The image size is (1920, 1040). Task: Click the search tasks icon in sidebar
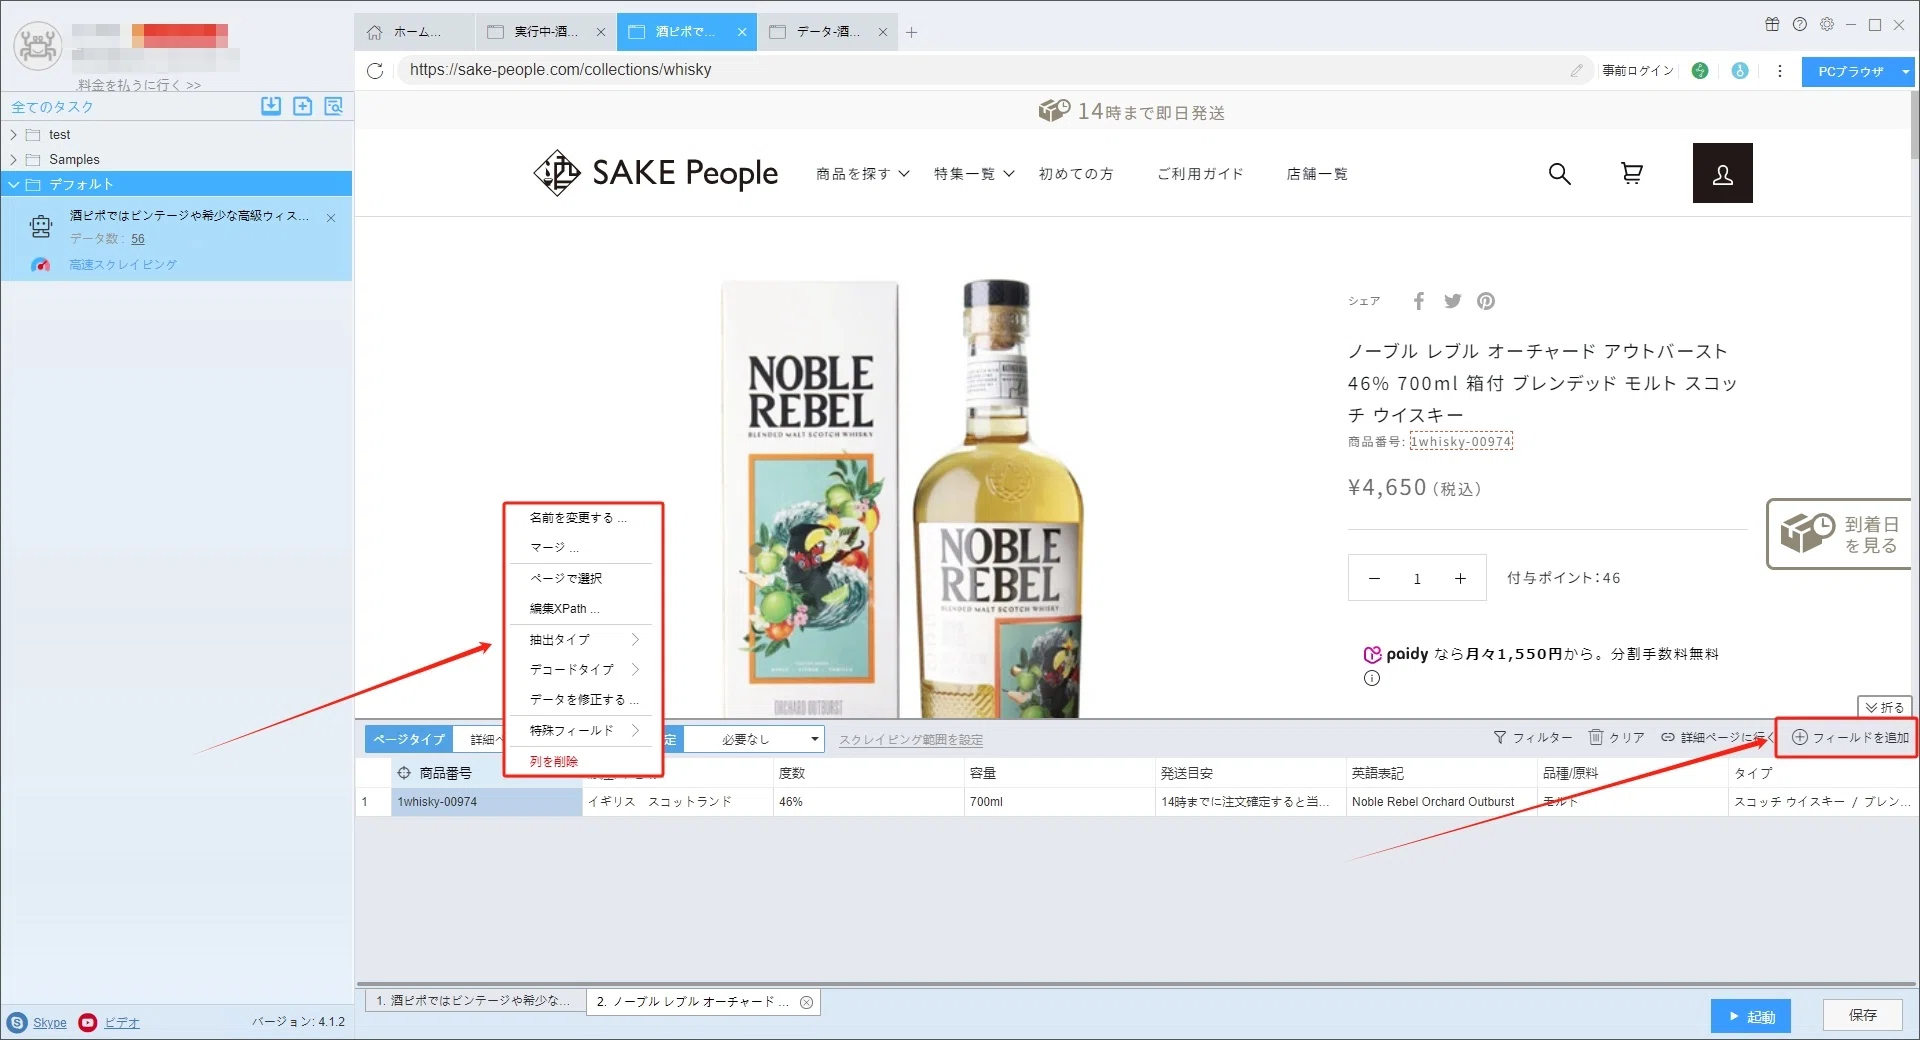coord(334,106)
